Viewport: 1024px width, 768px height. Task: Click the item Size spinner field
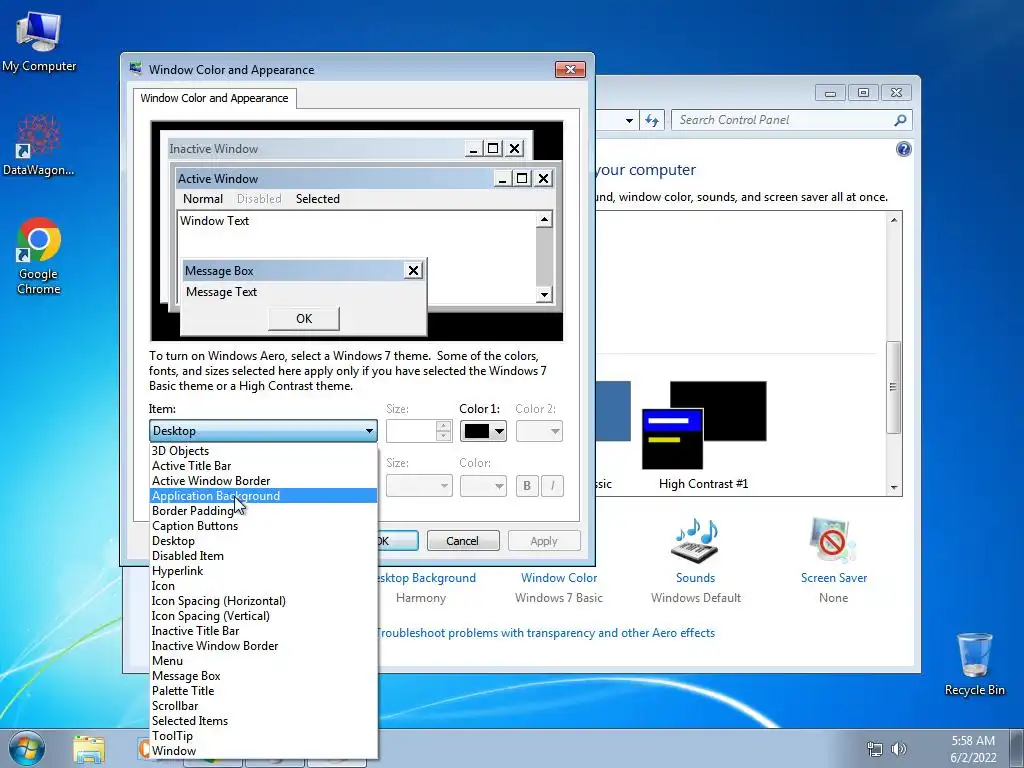coord(418,431)
